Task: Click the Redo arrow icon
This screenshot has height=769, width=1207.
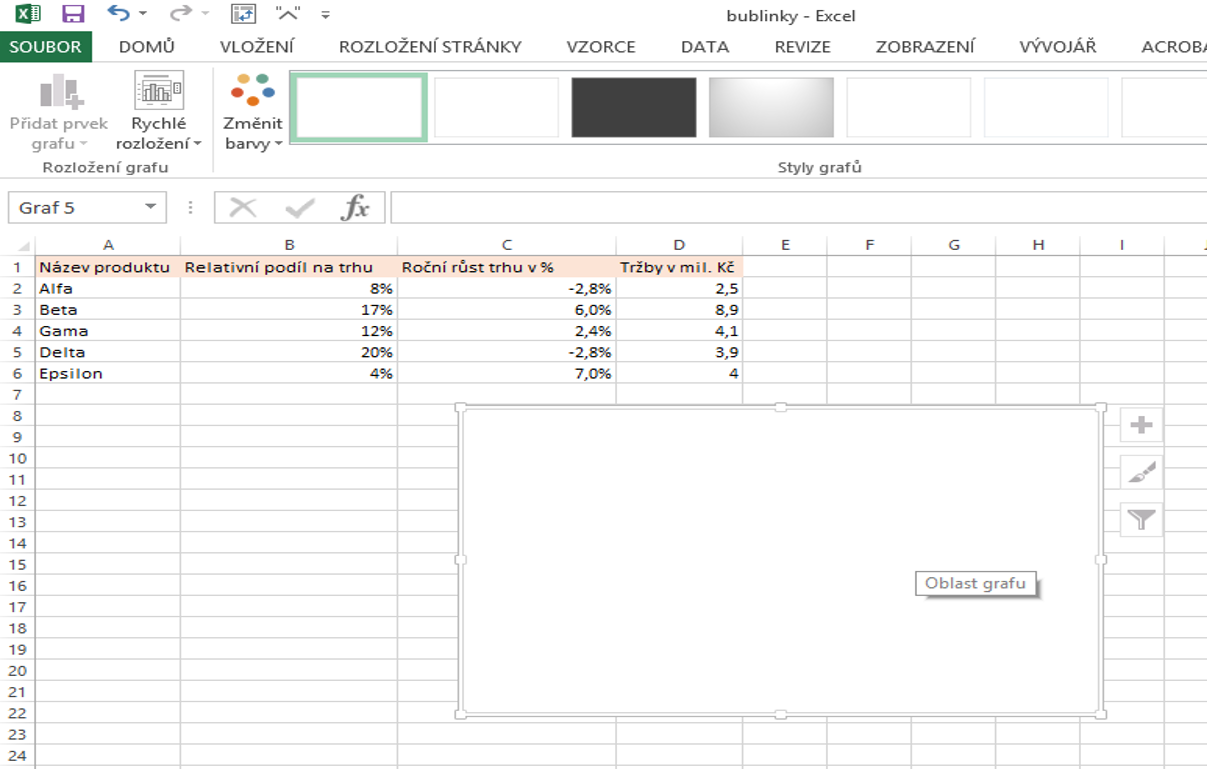Action: [180, 14]
